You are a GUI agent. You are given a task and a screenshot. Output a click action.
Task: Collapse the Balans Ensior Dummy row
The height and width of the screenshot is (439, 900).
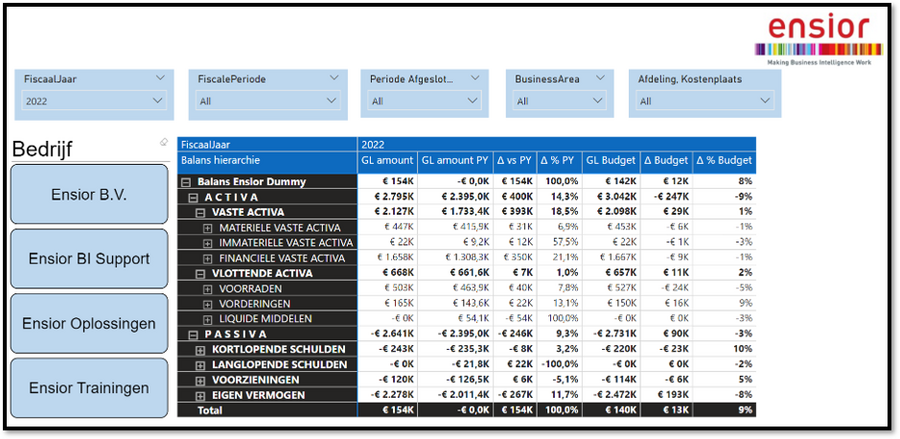coord(185,182)
